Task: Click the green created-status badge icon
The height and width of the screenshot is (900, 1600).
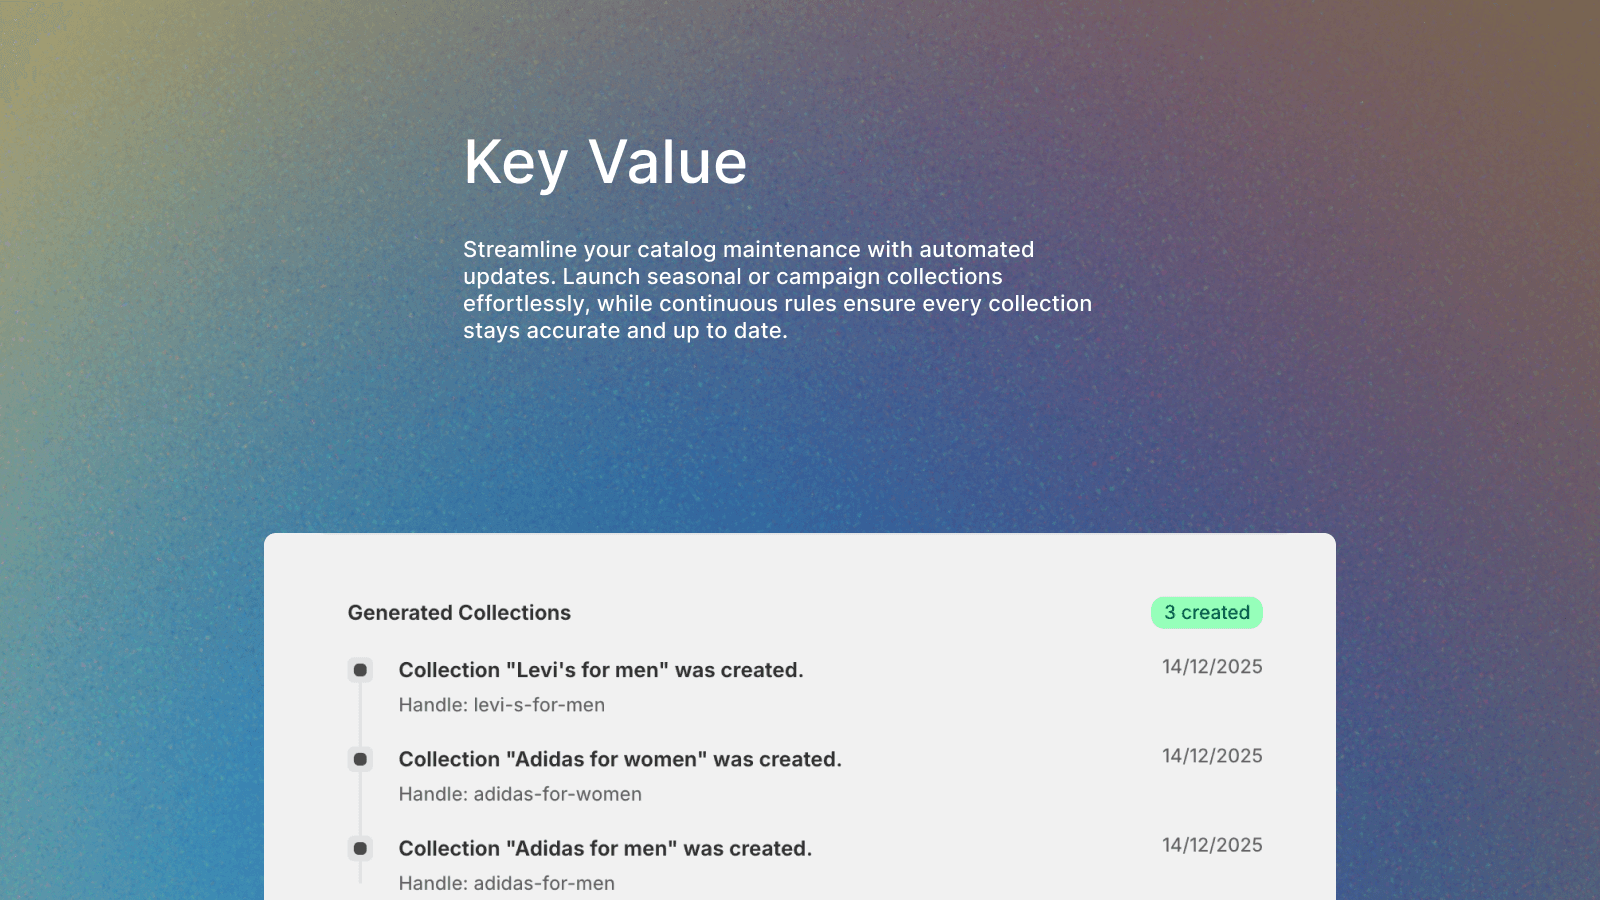Action: 1207,612
